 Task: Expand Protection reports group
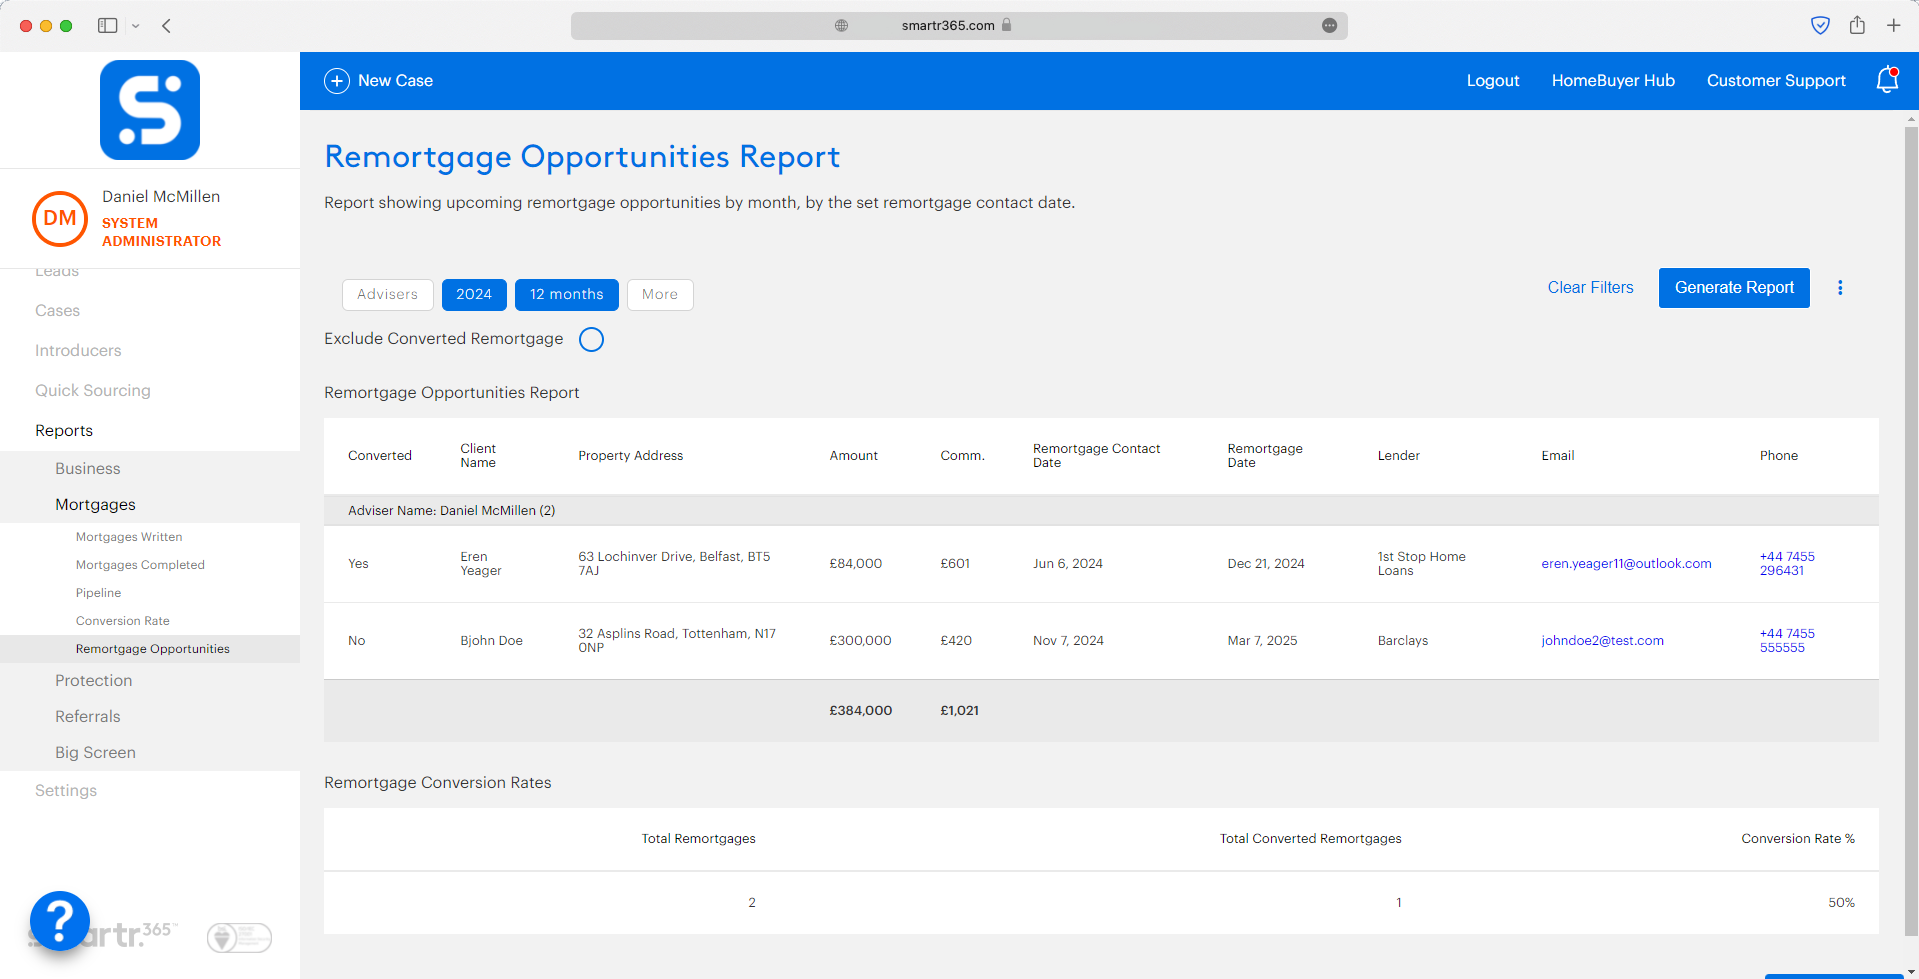point(93,681)
